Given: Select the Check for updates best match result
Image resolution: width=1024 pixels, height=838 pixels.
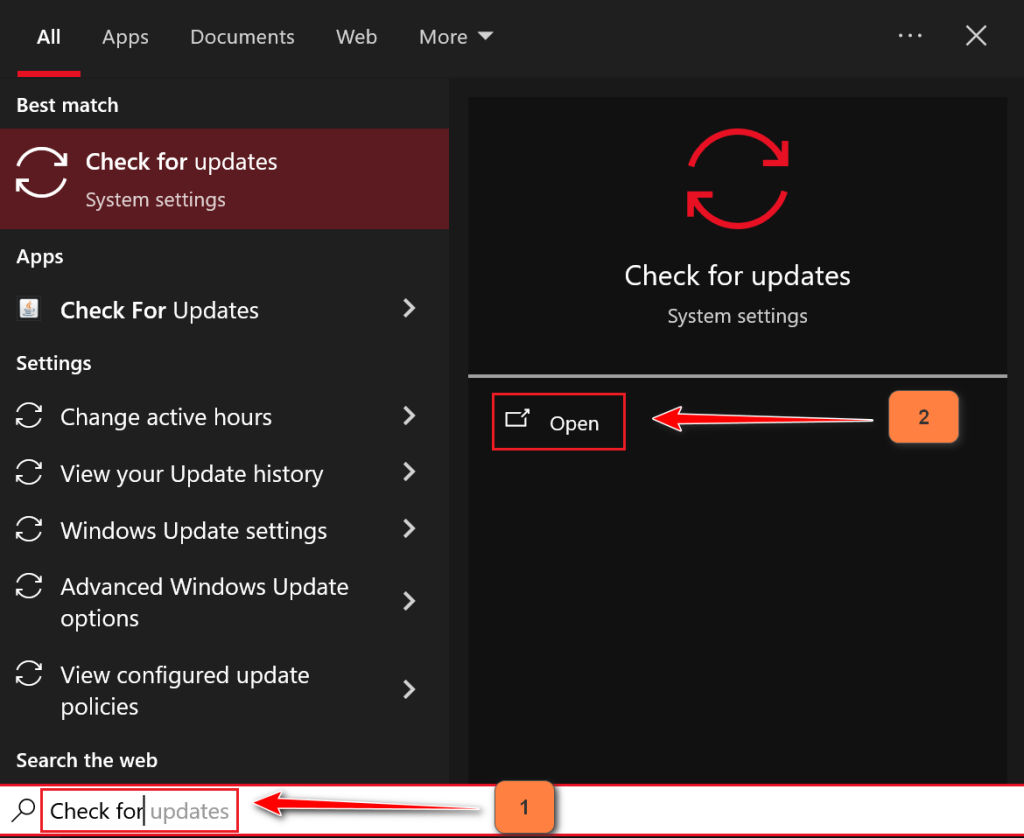Looking at the screenshot, I should coord(224,179).
